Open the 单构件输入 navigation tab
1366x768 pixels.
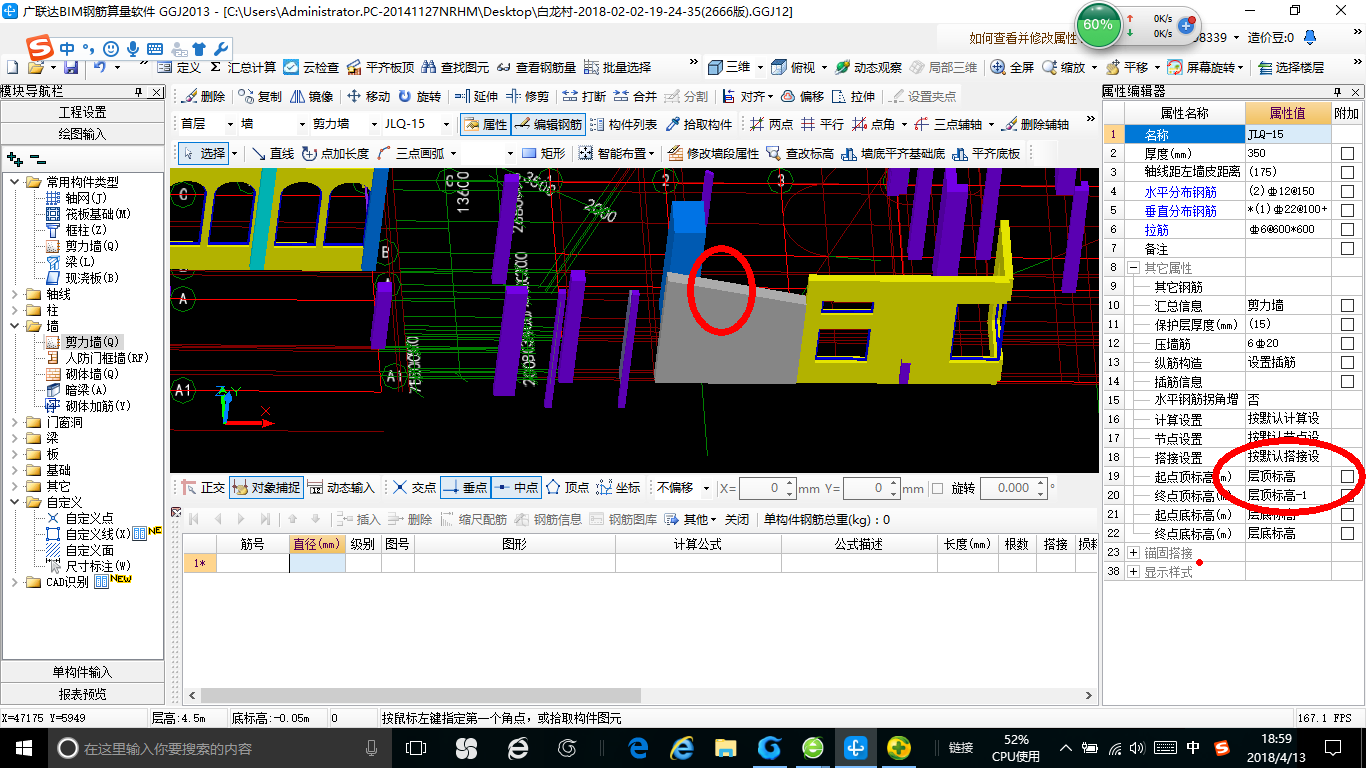tap(82, 672)
